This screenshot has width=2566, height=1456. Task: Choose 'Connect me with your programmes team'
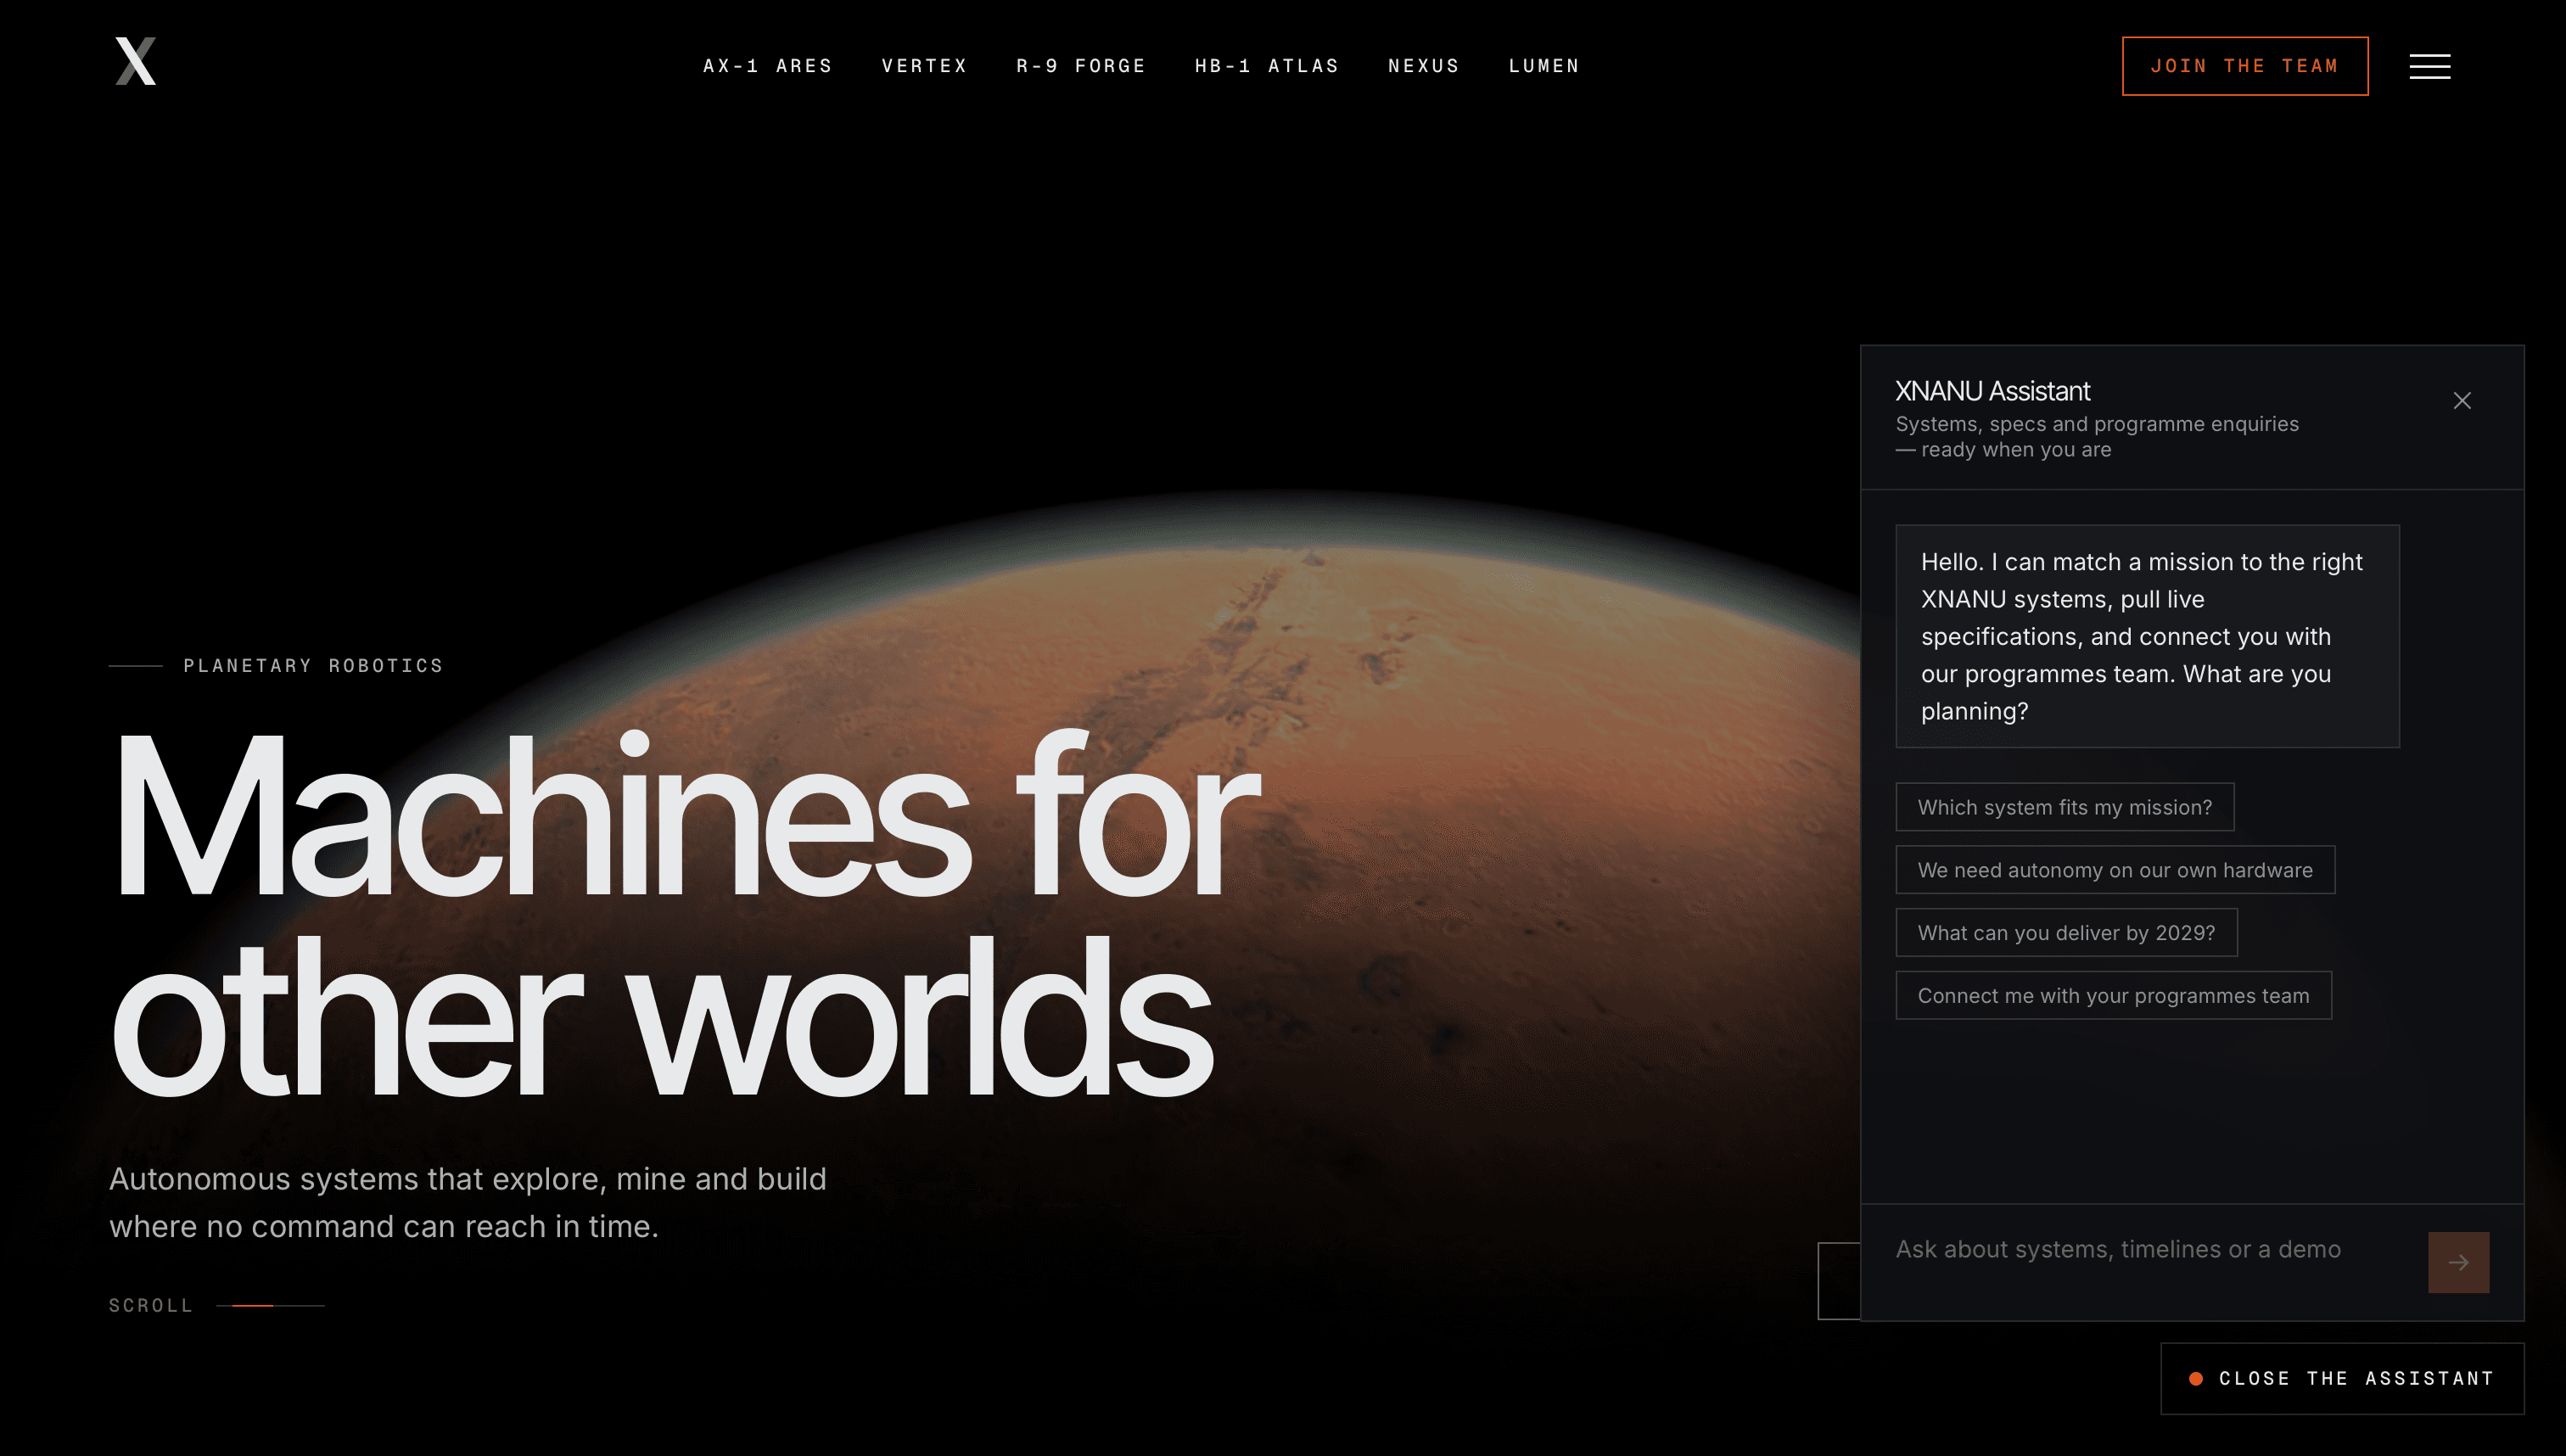2113,996
